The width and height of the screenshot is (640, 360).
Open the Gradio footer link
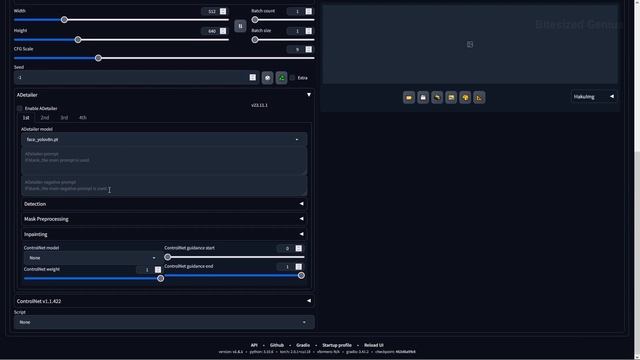pos(303,345)
